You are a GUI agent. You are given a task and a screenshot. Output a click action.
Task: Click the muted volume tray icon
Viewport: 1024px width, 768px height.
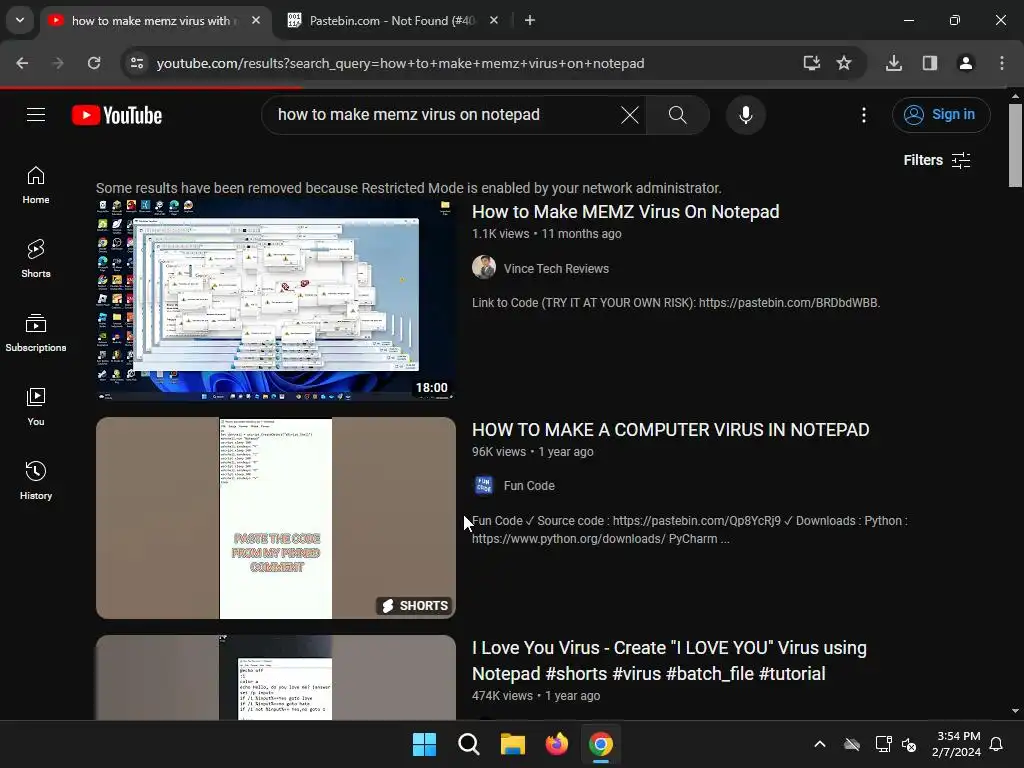click(x=908, y=744)
